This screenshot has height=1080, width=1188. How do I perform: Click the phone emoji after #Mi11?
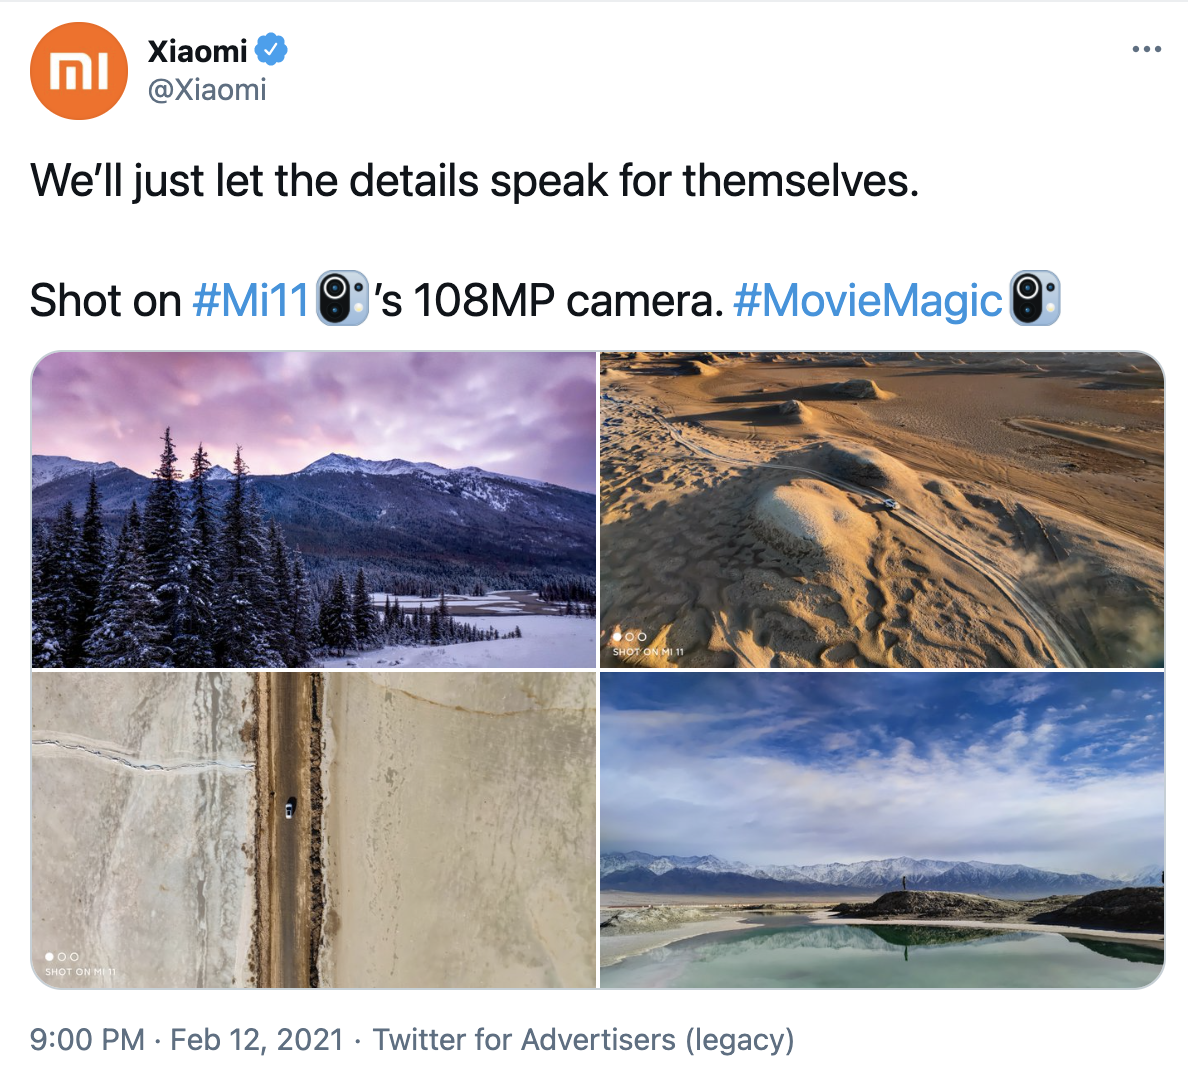click(342, 299)
